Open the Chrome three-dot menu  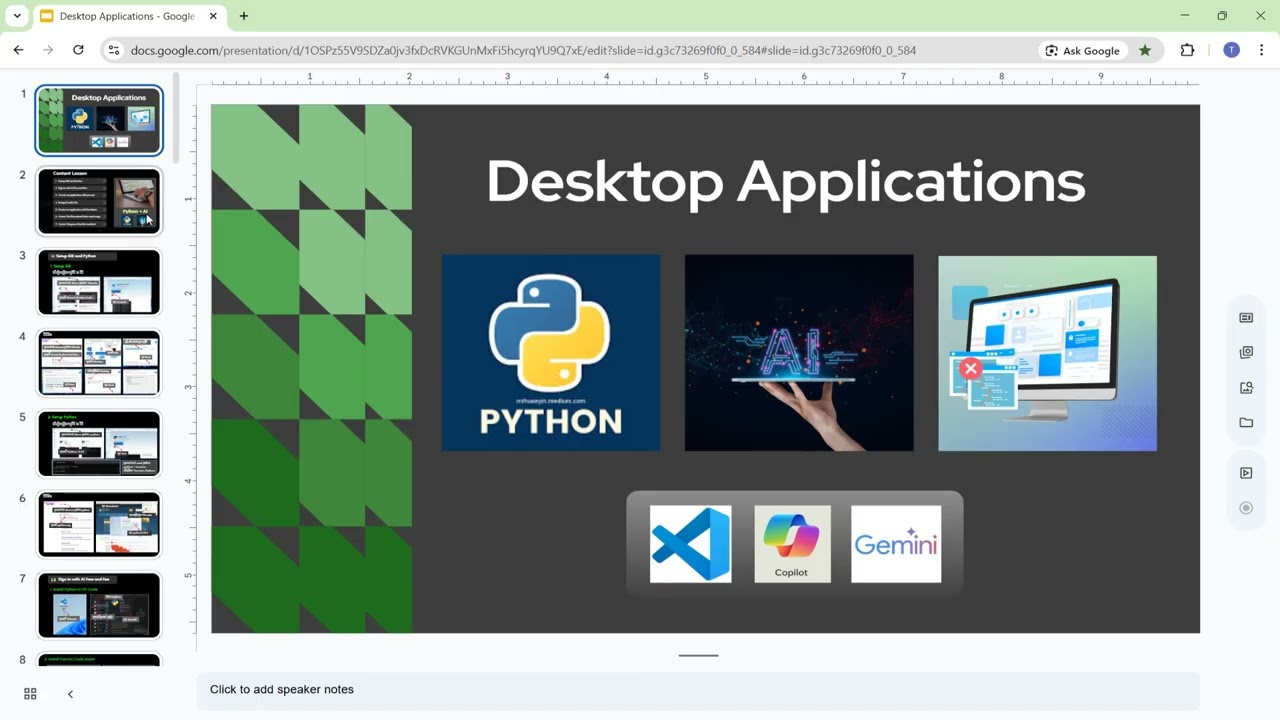pyautogui.click(x=1262, y=50)
